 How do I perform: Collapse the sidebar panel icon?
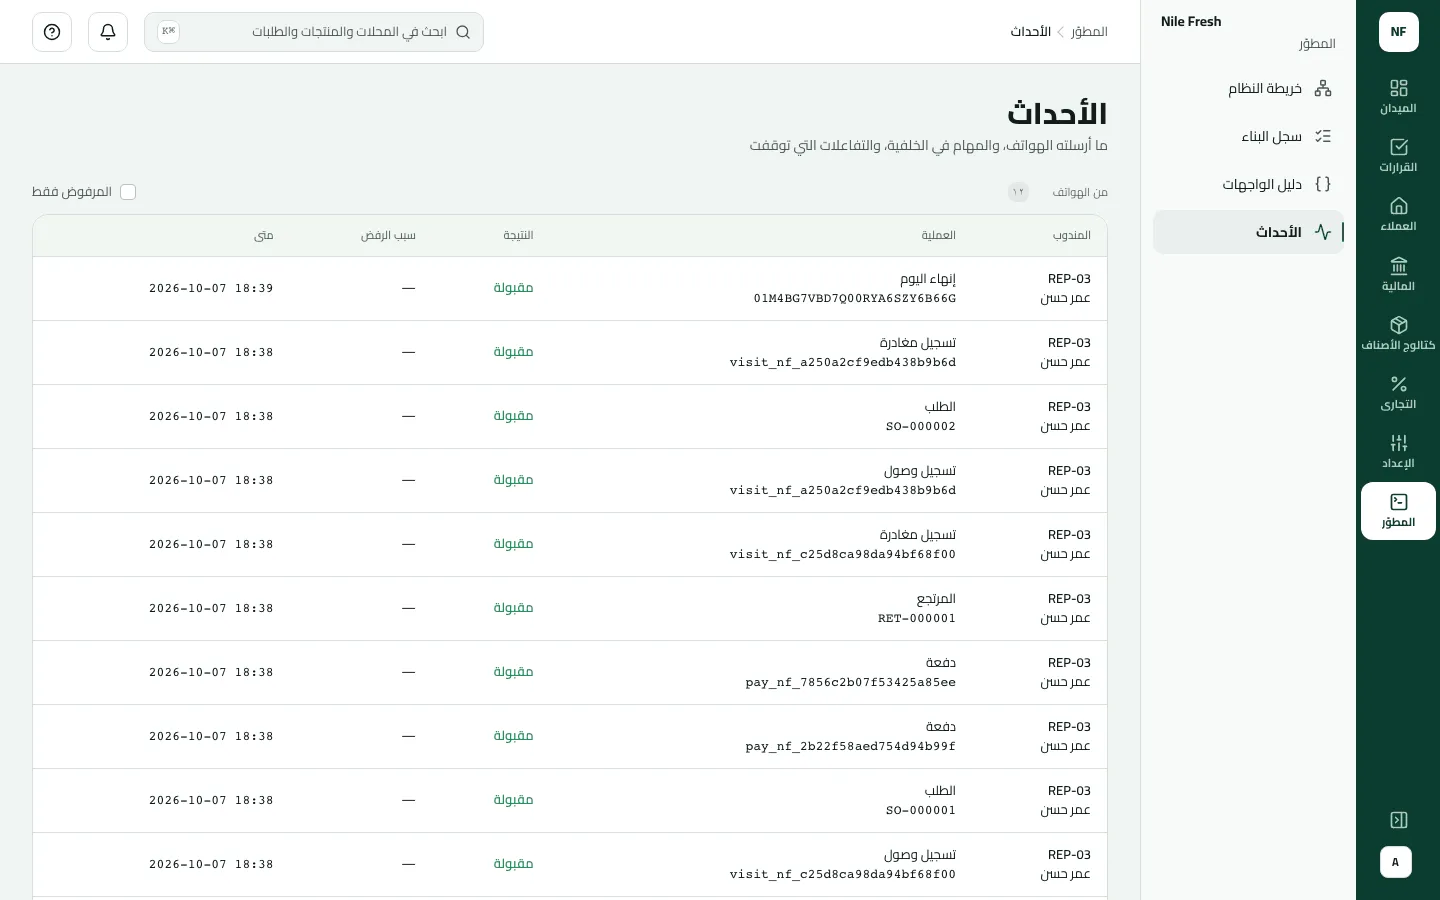tap(1399, 820)
